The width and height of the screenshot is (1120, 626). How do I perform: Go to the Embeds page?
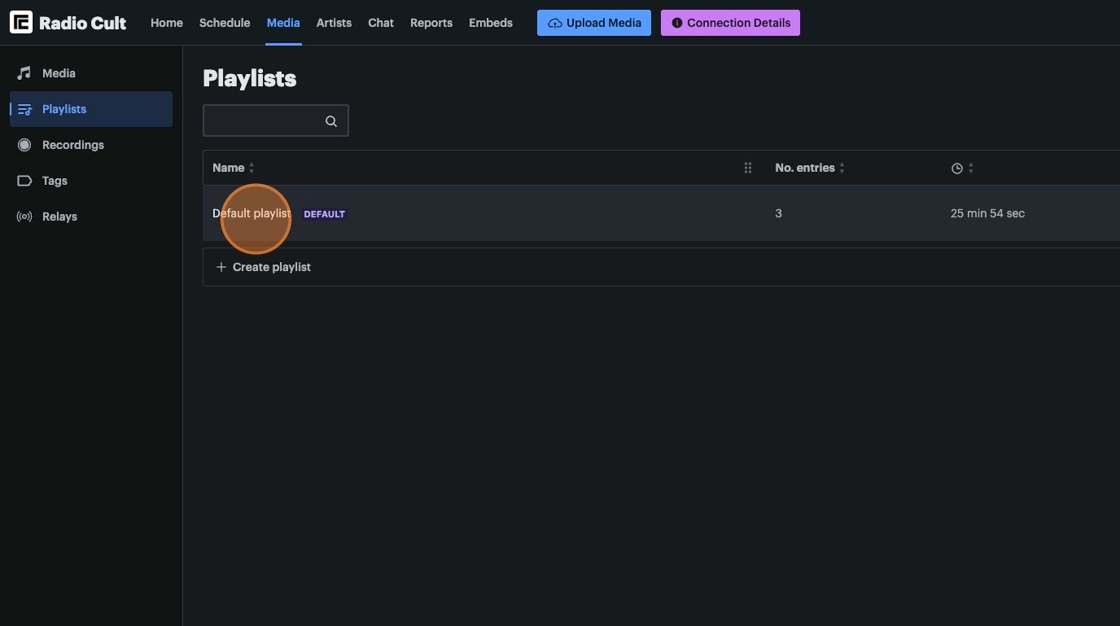click(490, 23)
